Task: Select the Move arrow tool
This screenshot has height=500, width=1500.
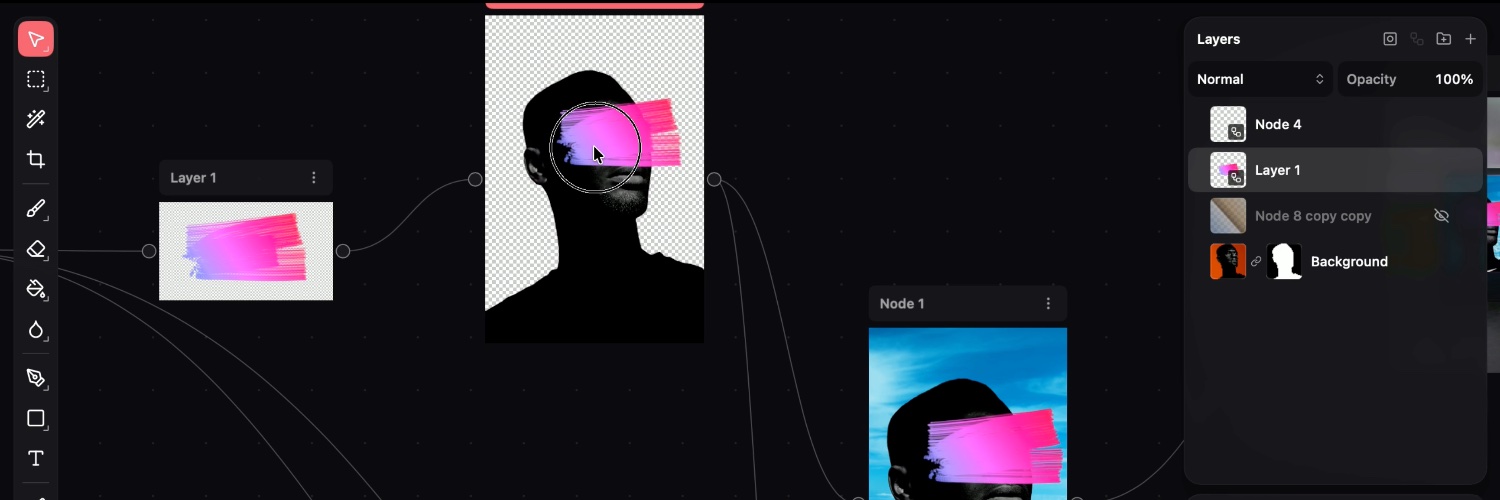Action: pos(36,39)
